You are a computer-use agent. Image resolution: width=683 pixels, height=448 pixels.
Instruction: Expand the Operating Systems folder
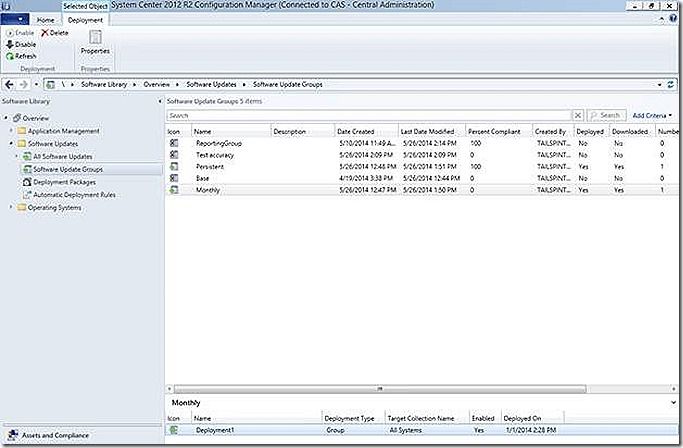[11, 207]
